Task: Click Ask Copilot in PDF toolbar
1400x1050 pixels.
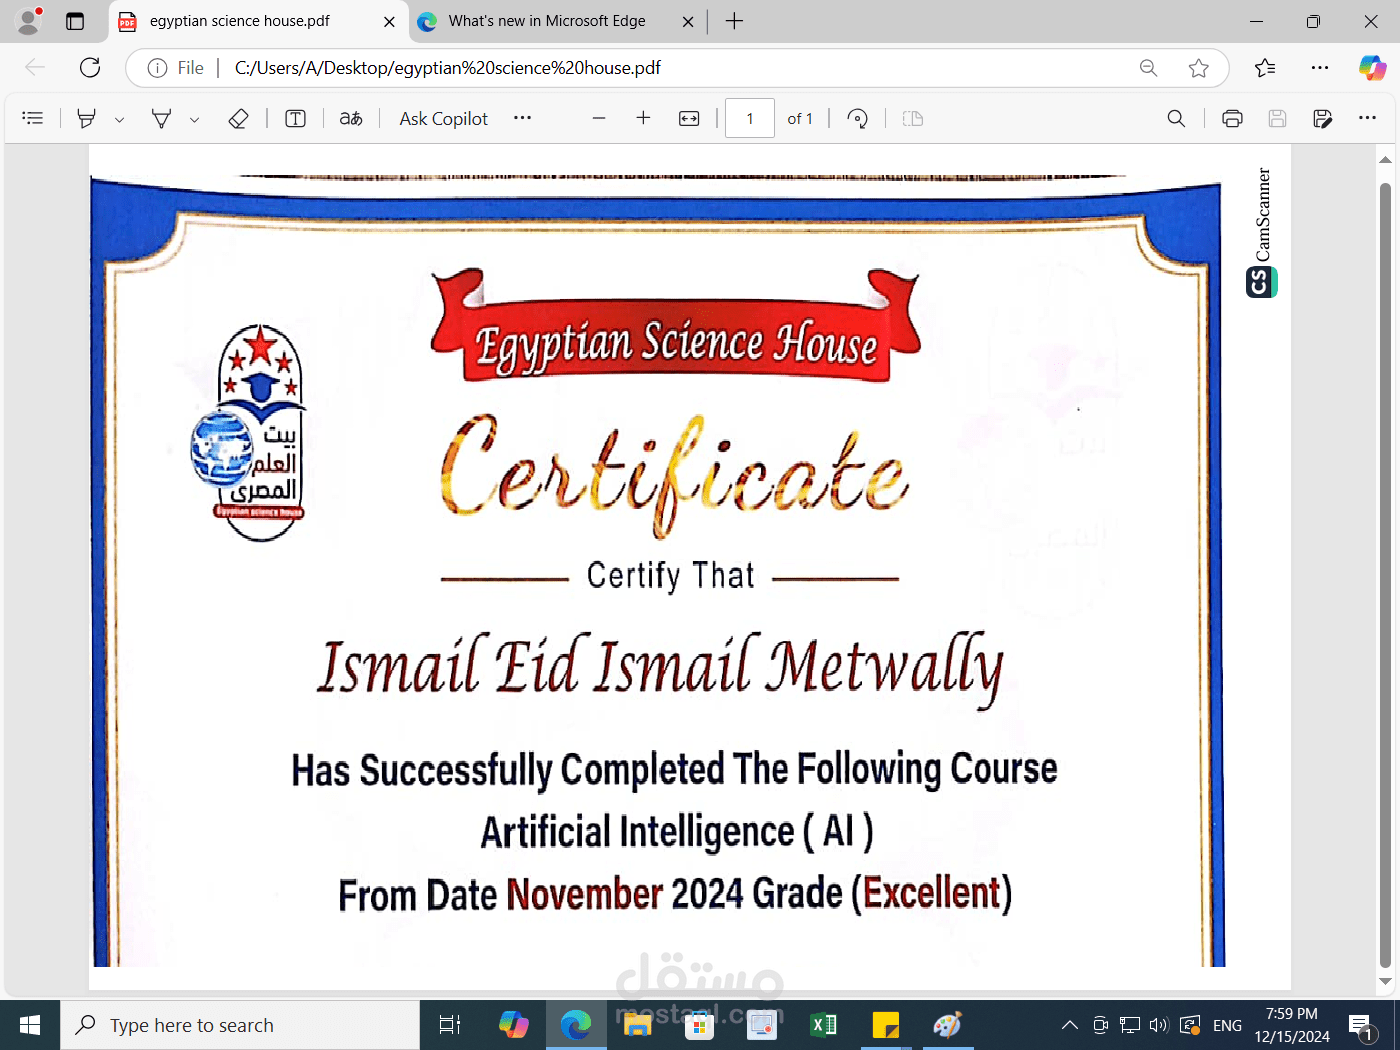Action: (x=443, y=118)
